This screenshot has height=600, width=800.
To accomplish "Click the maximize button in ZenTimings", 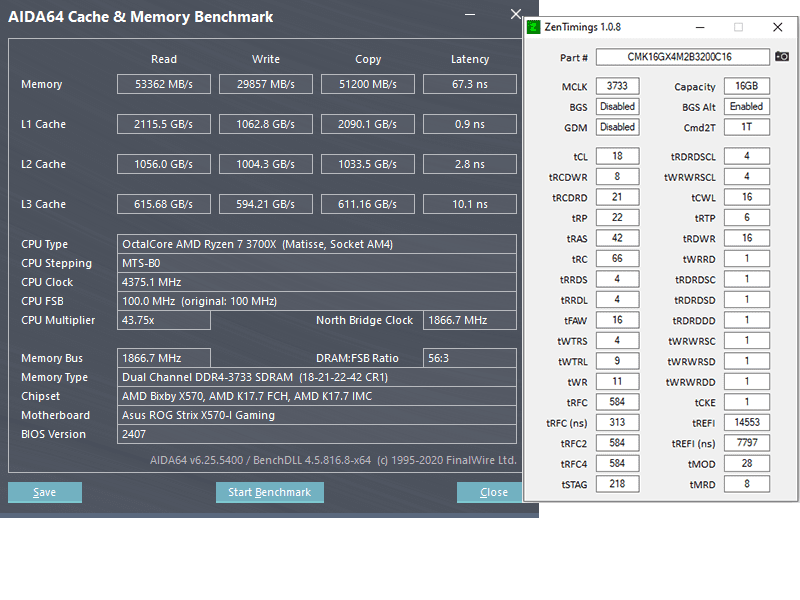I will coord(738,27).
